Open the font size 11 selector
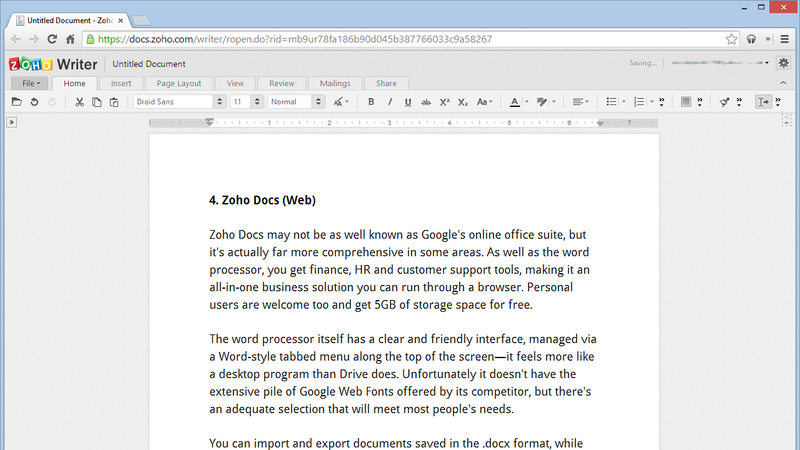This screenshot has height=450, width=800. click(x=247, y=102)
